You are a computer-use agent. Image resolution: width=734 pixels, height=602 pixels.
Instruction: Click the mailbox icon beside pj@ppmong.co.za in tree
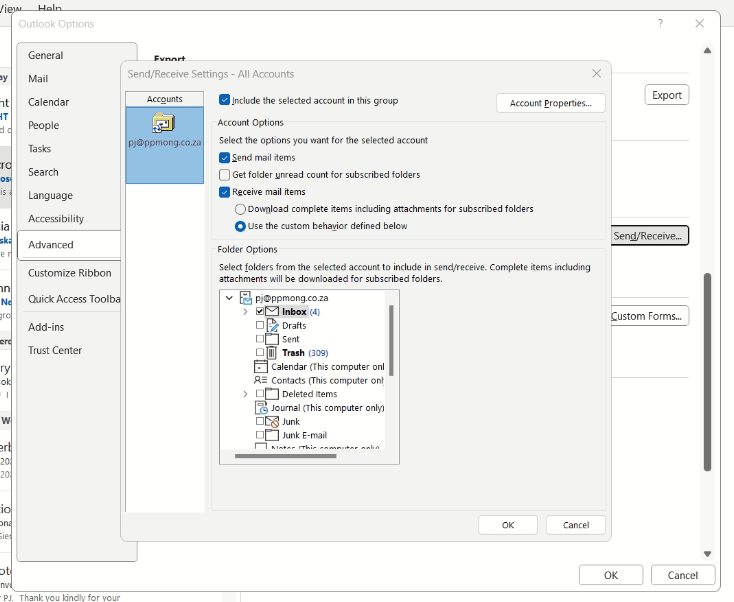click(x=246, y=298)
